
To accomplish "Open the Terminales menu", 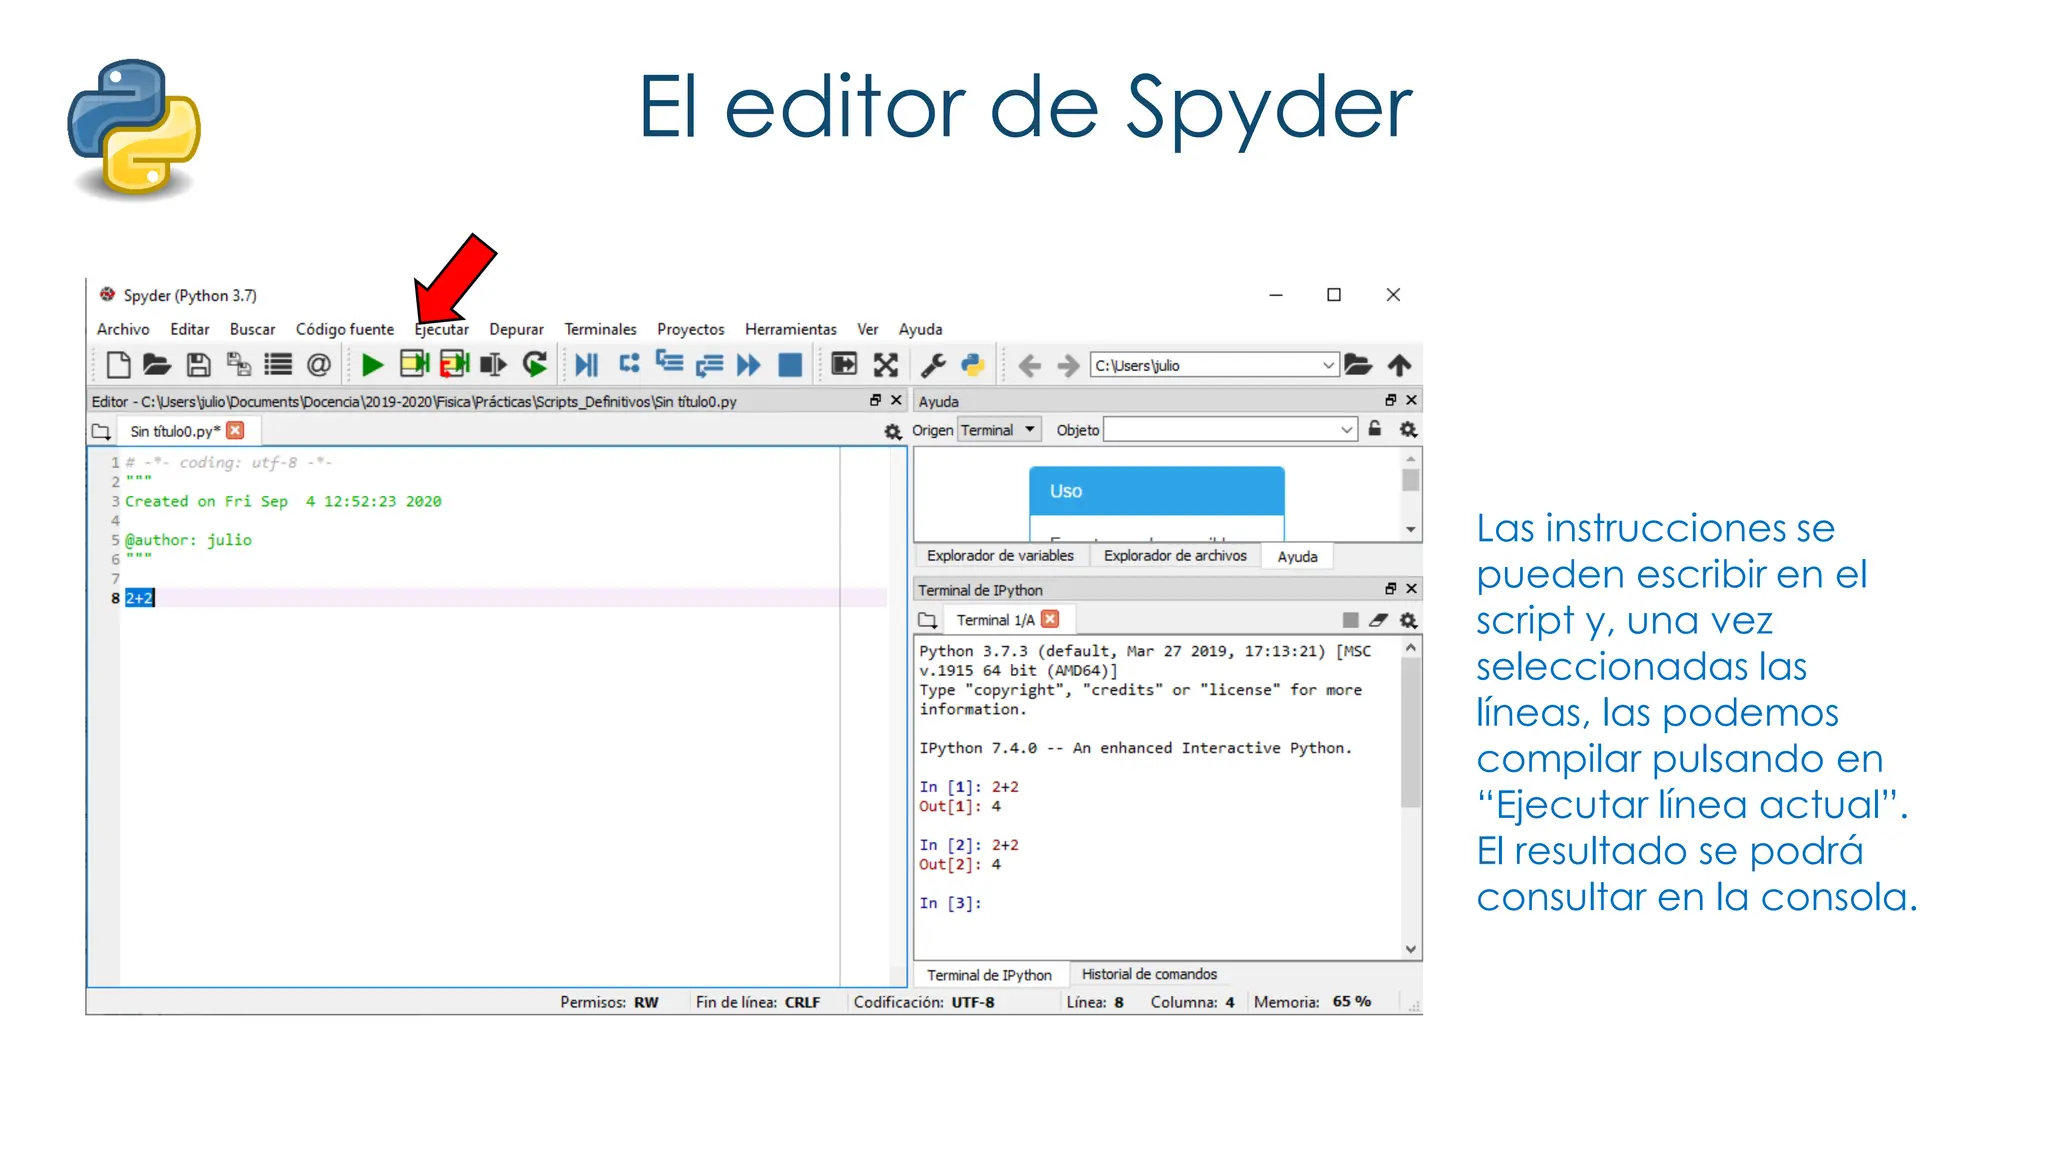I will 600,329.
